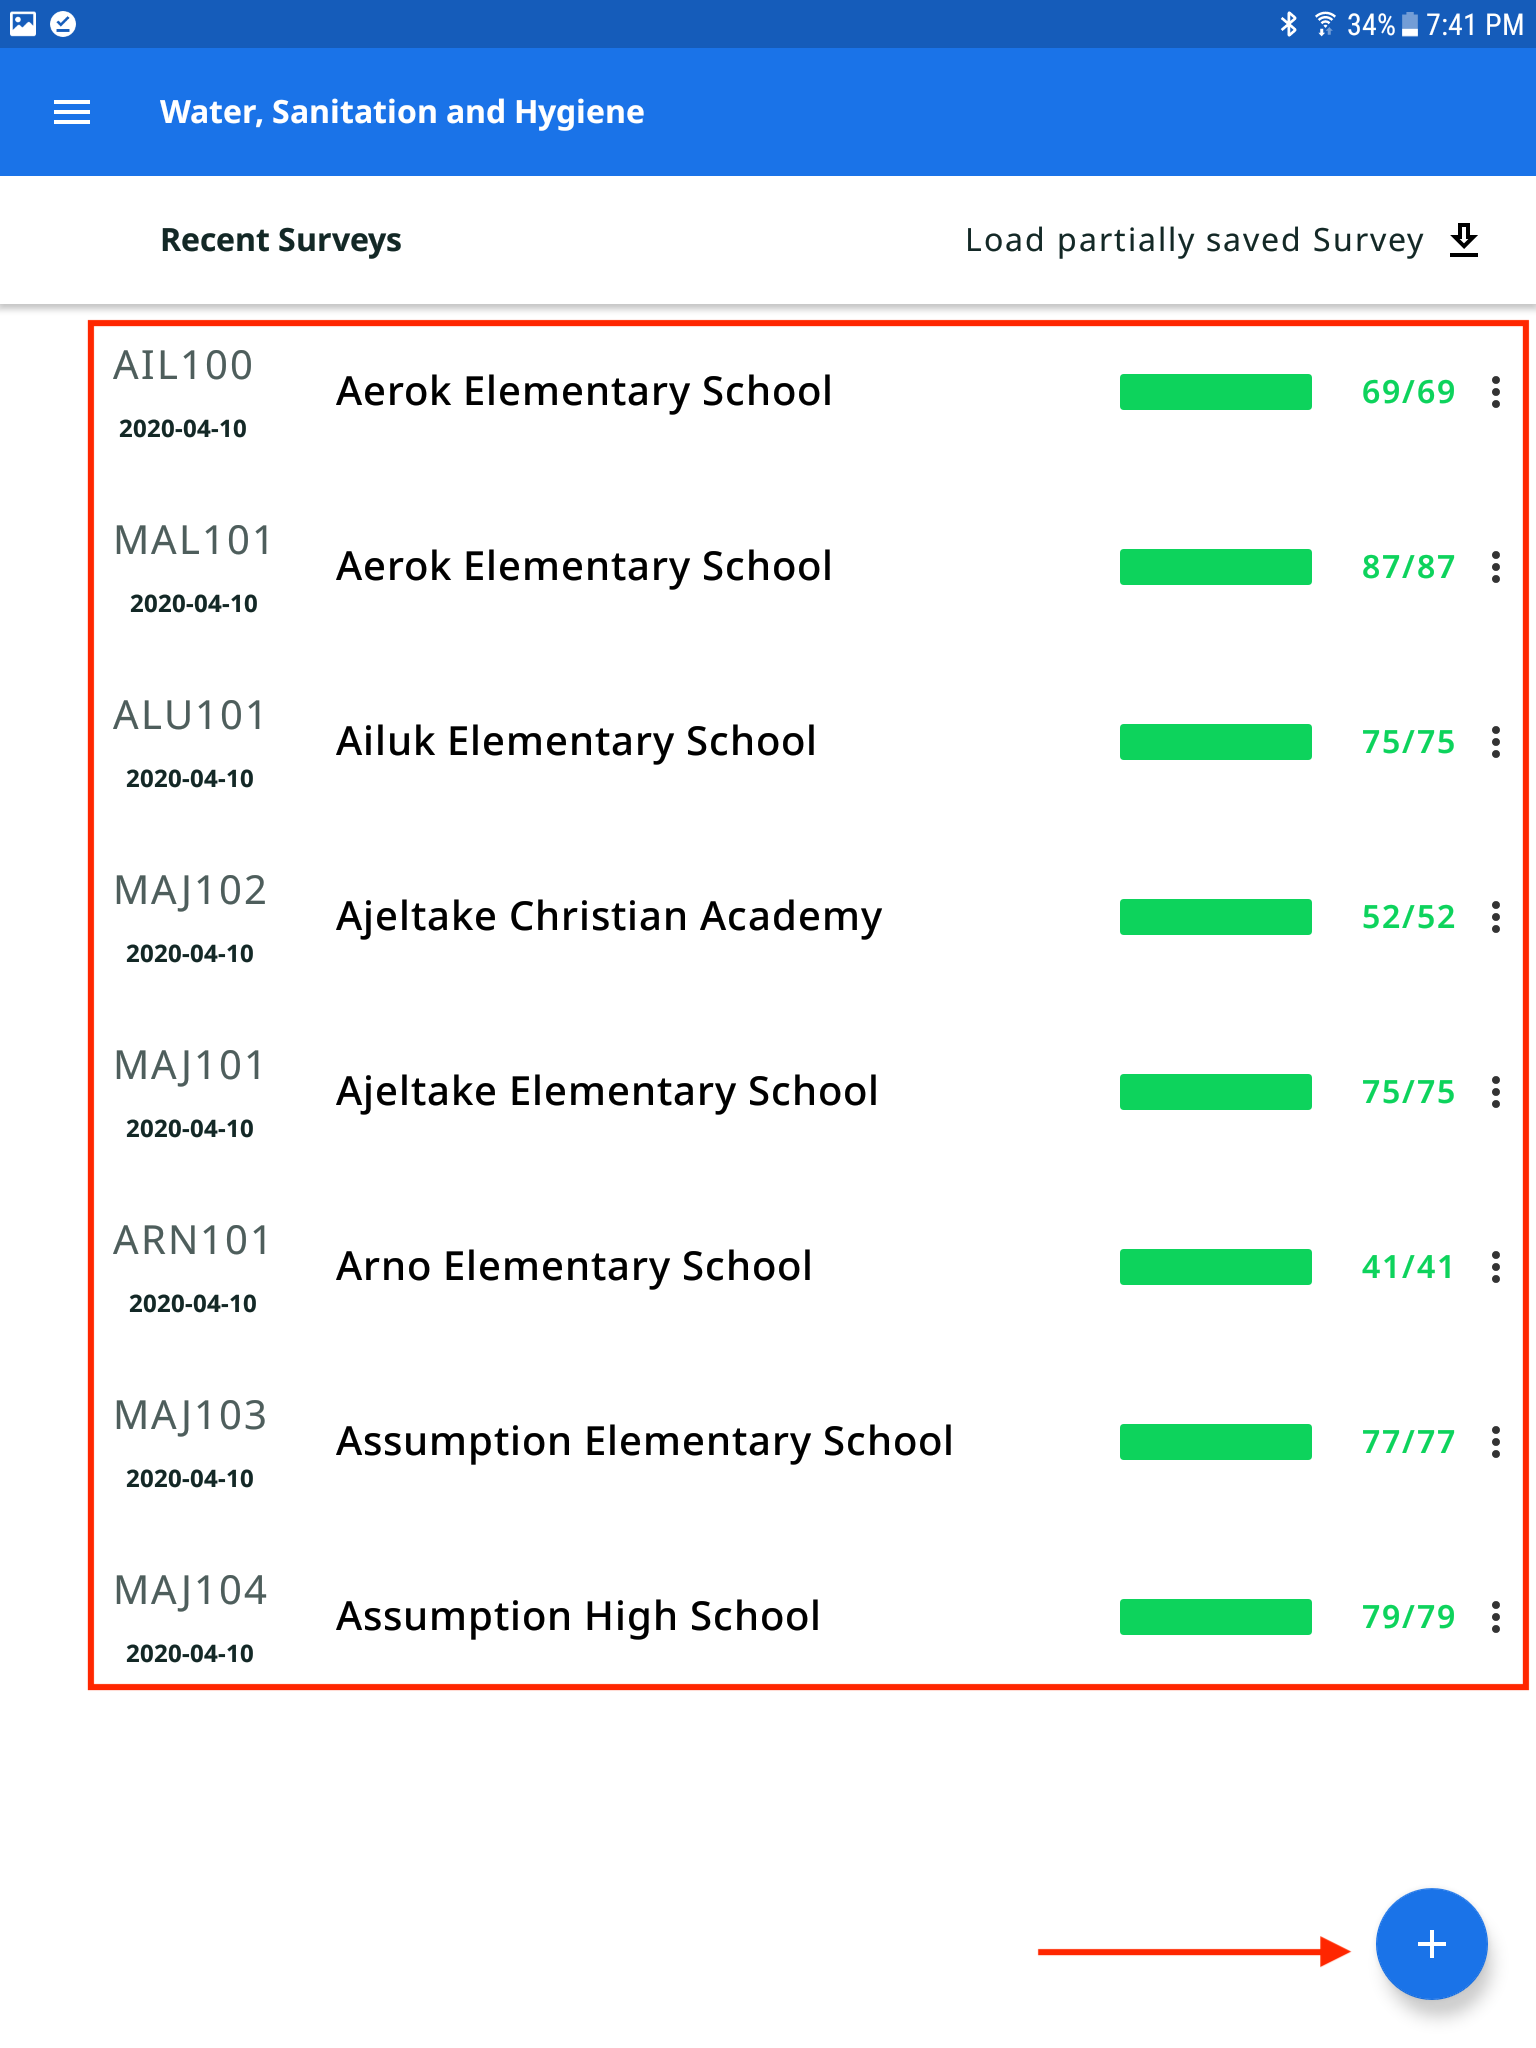Click the MAJ103 school code
Image resolution: width=1536 pixels, height=2048 pixels.
pyautogui.click(x=190, y=1415)
